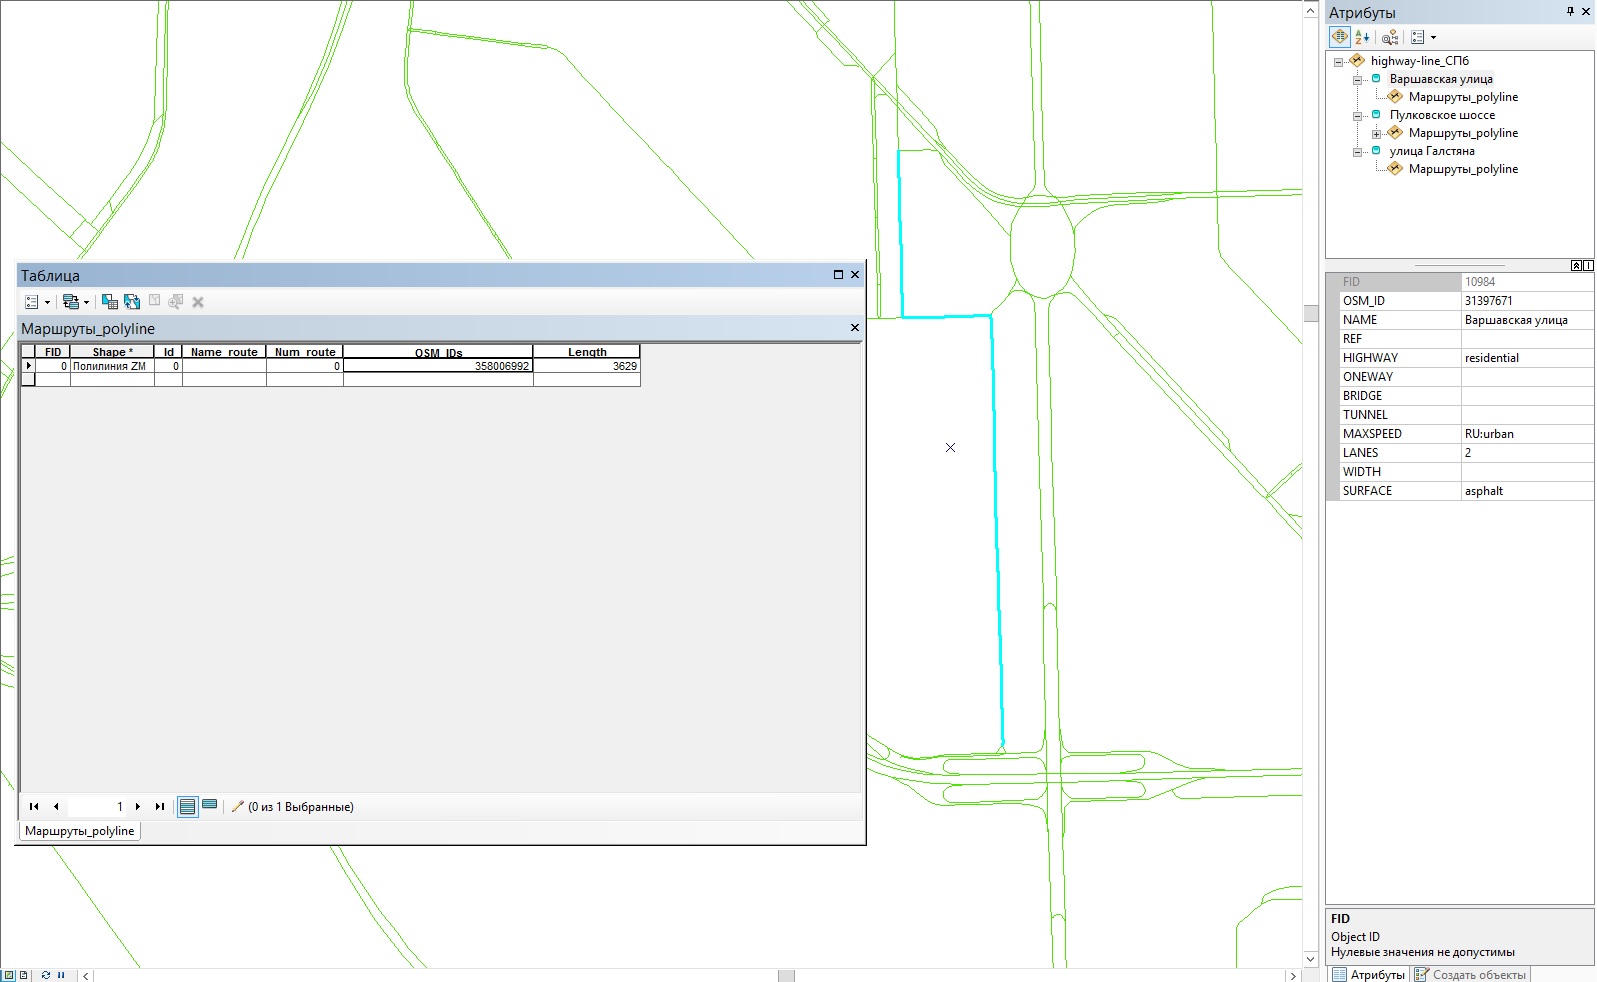This screenshot has width=1597, height=982.
Task: Refresh the map view
Action: point(46,975)
